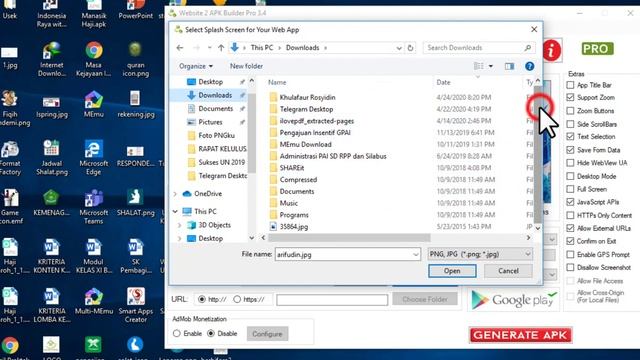Expand the 3D Objects tree node
The width and height of the screenshot is (640, 360).
[x=180, y=225]
